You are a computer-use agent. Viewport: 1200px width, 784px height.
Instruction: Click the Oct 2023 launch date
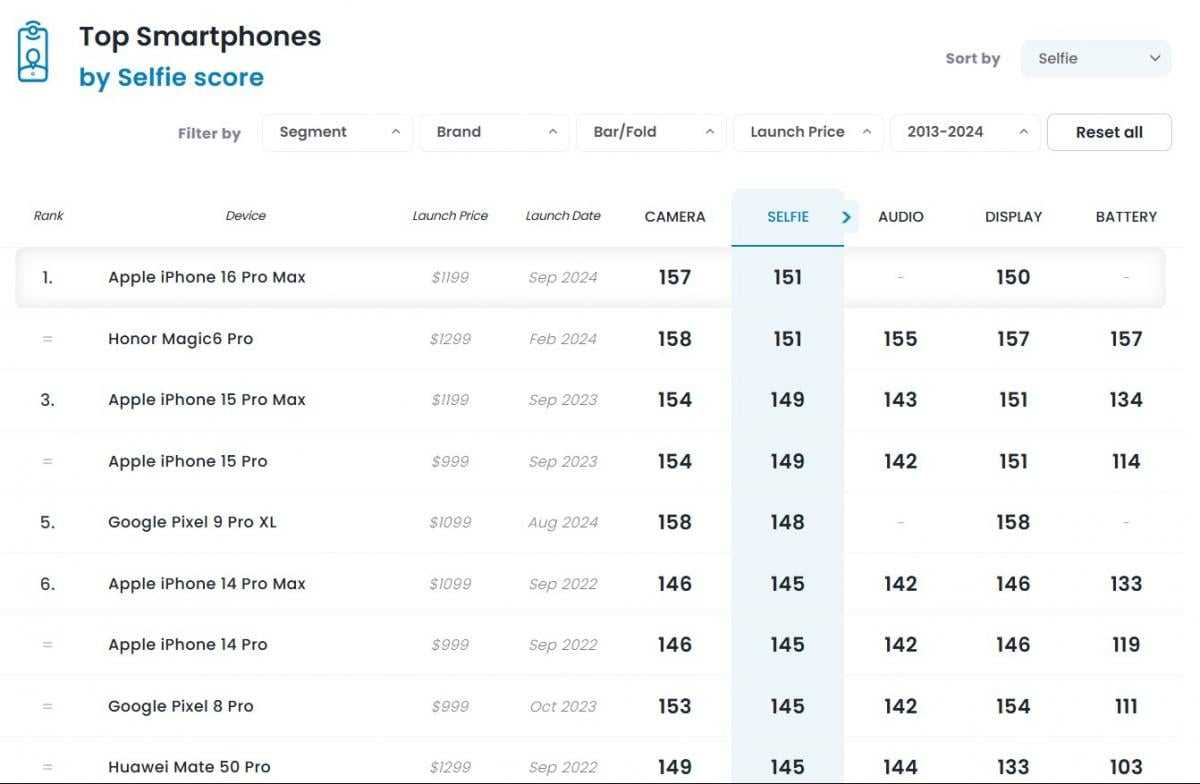tap(563, 706)
